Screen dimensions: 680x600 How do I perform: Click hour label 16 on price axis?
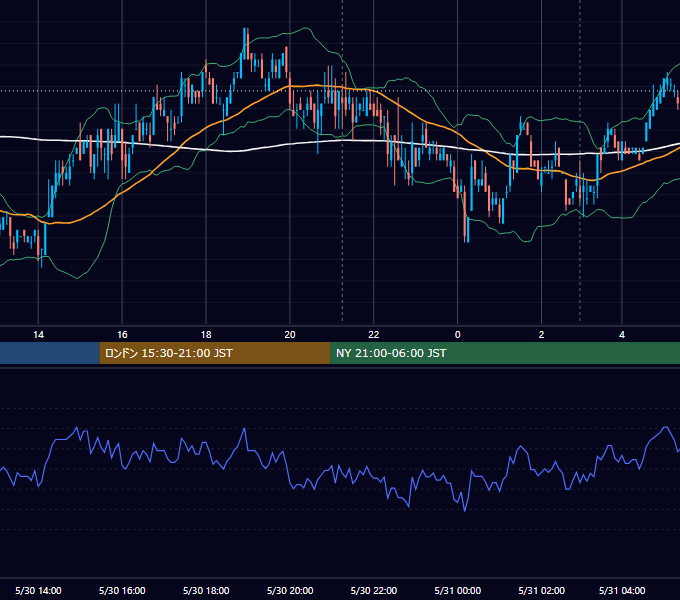pyautogui.click(x=122, y=335)
